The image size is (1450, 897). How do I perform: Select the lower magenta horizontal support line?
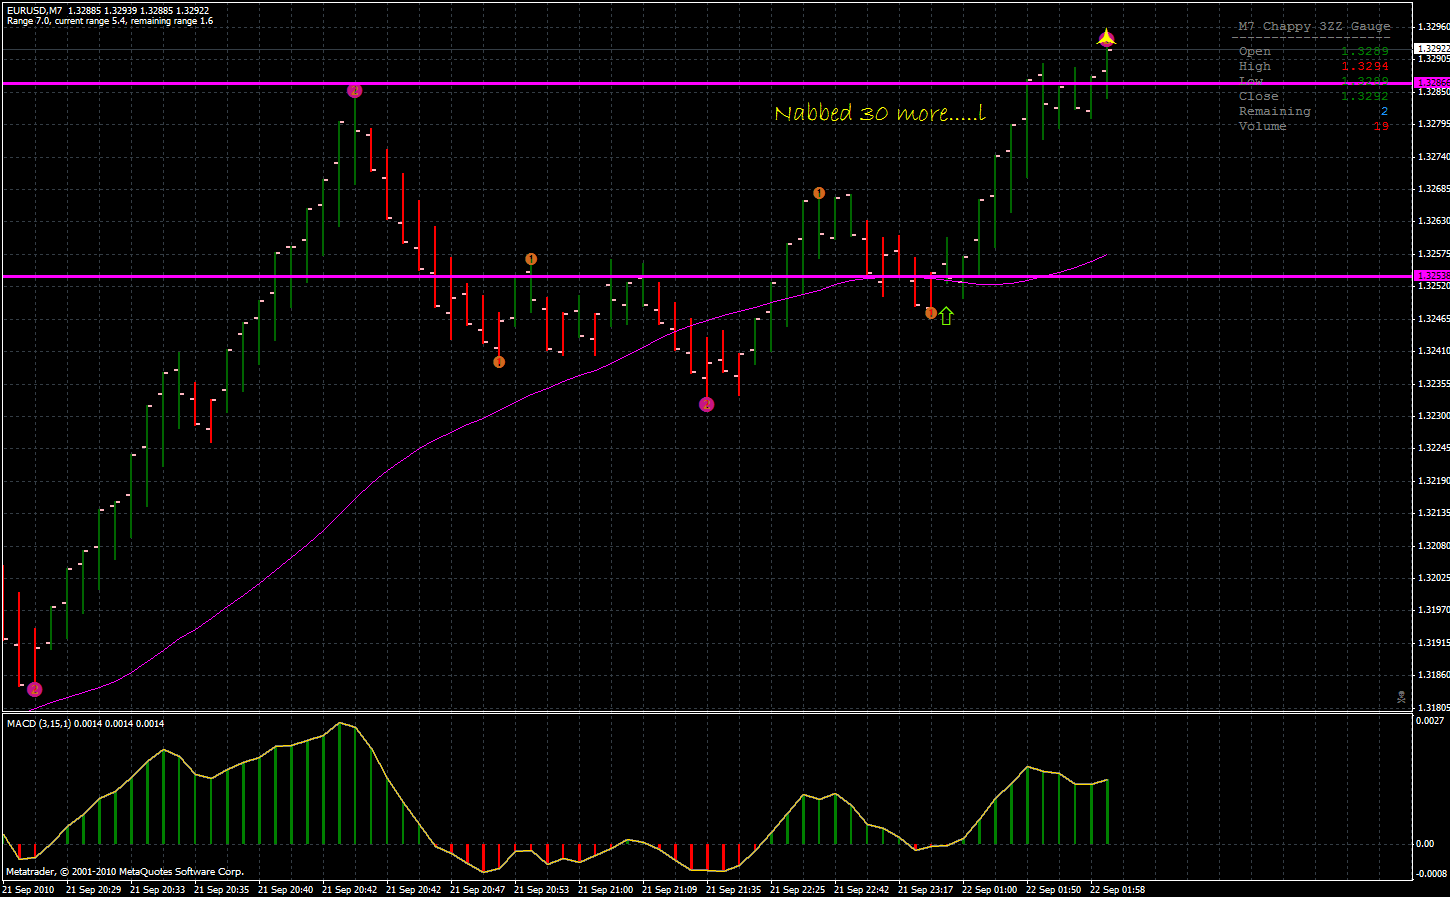(x=708, y=276)
